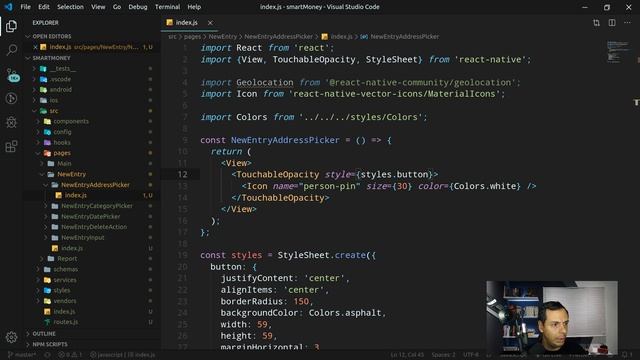Screen dimensions: 640x360
Task: Open the bug-shaped debugger icon in activity bar
Action: (11, 122)
